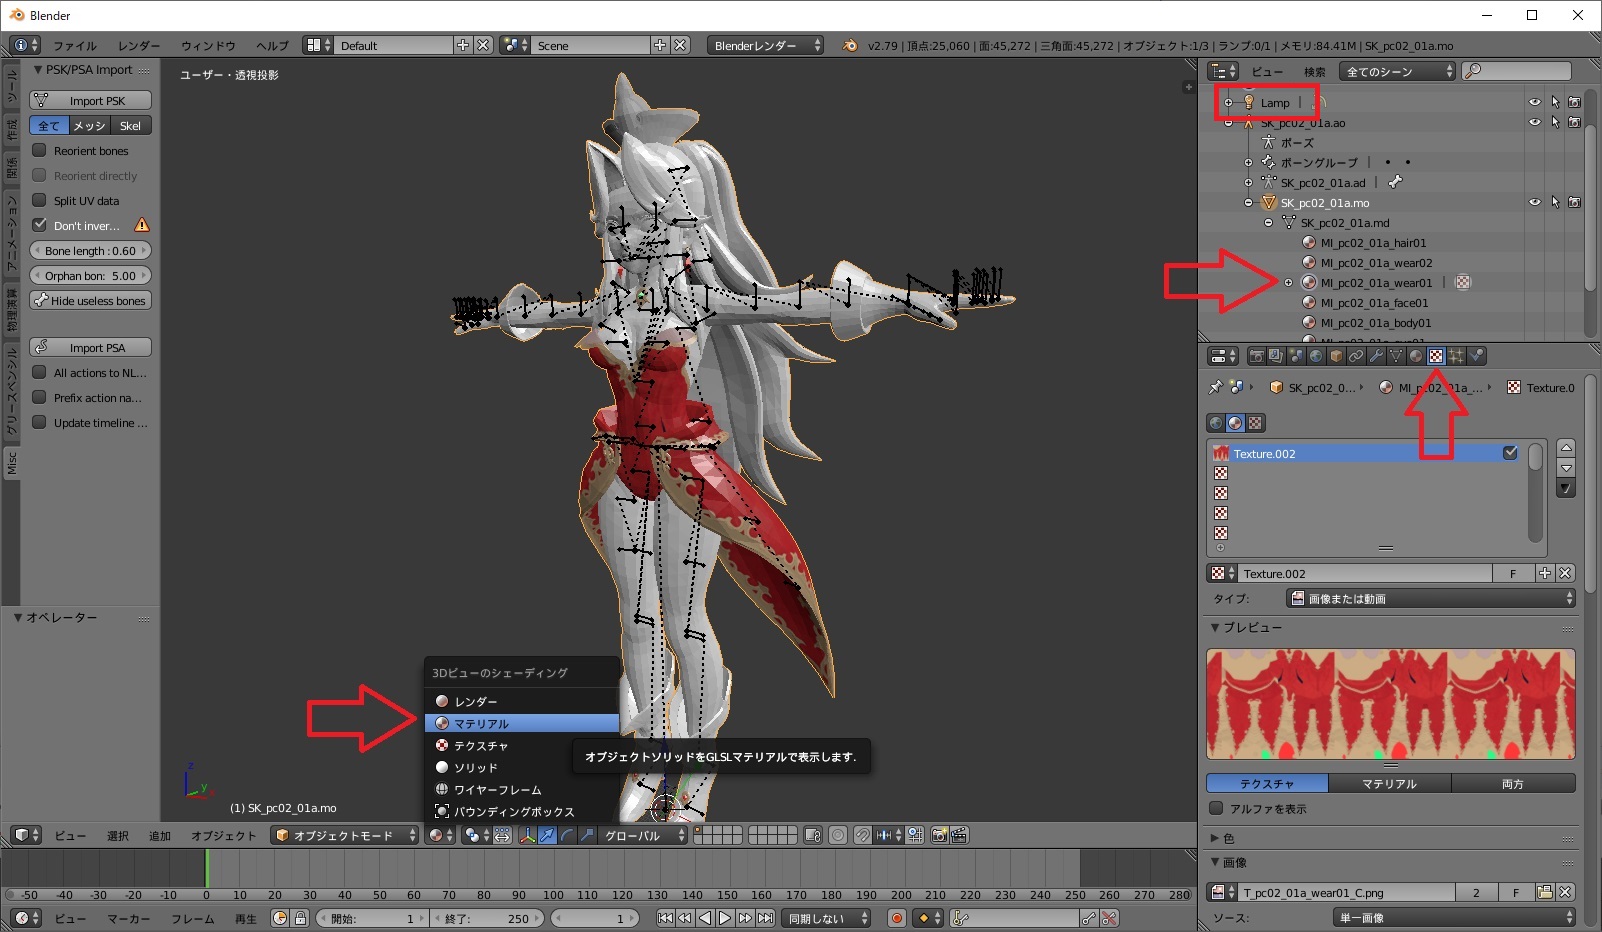Screen dimensions: 1602x932
Task: Toggle the Split UV data checkbox
Action: (x=40, y=200)
